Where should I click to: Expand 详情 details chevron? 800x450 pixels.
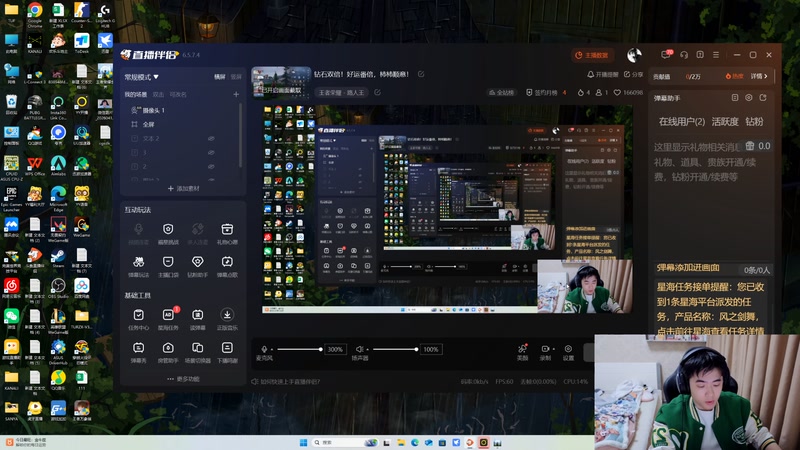point(759,76)
